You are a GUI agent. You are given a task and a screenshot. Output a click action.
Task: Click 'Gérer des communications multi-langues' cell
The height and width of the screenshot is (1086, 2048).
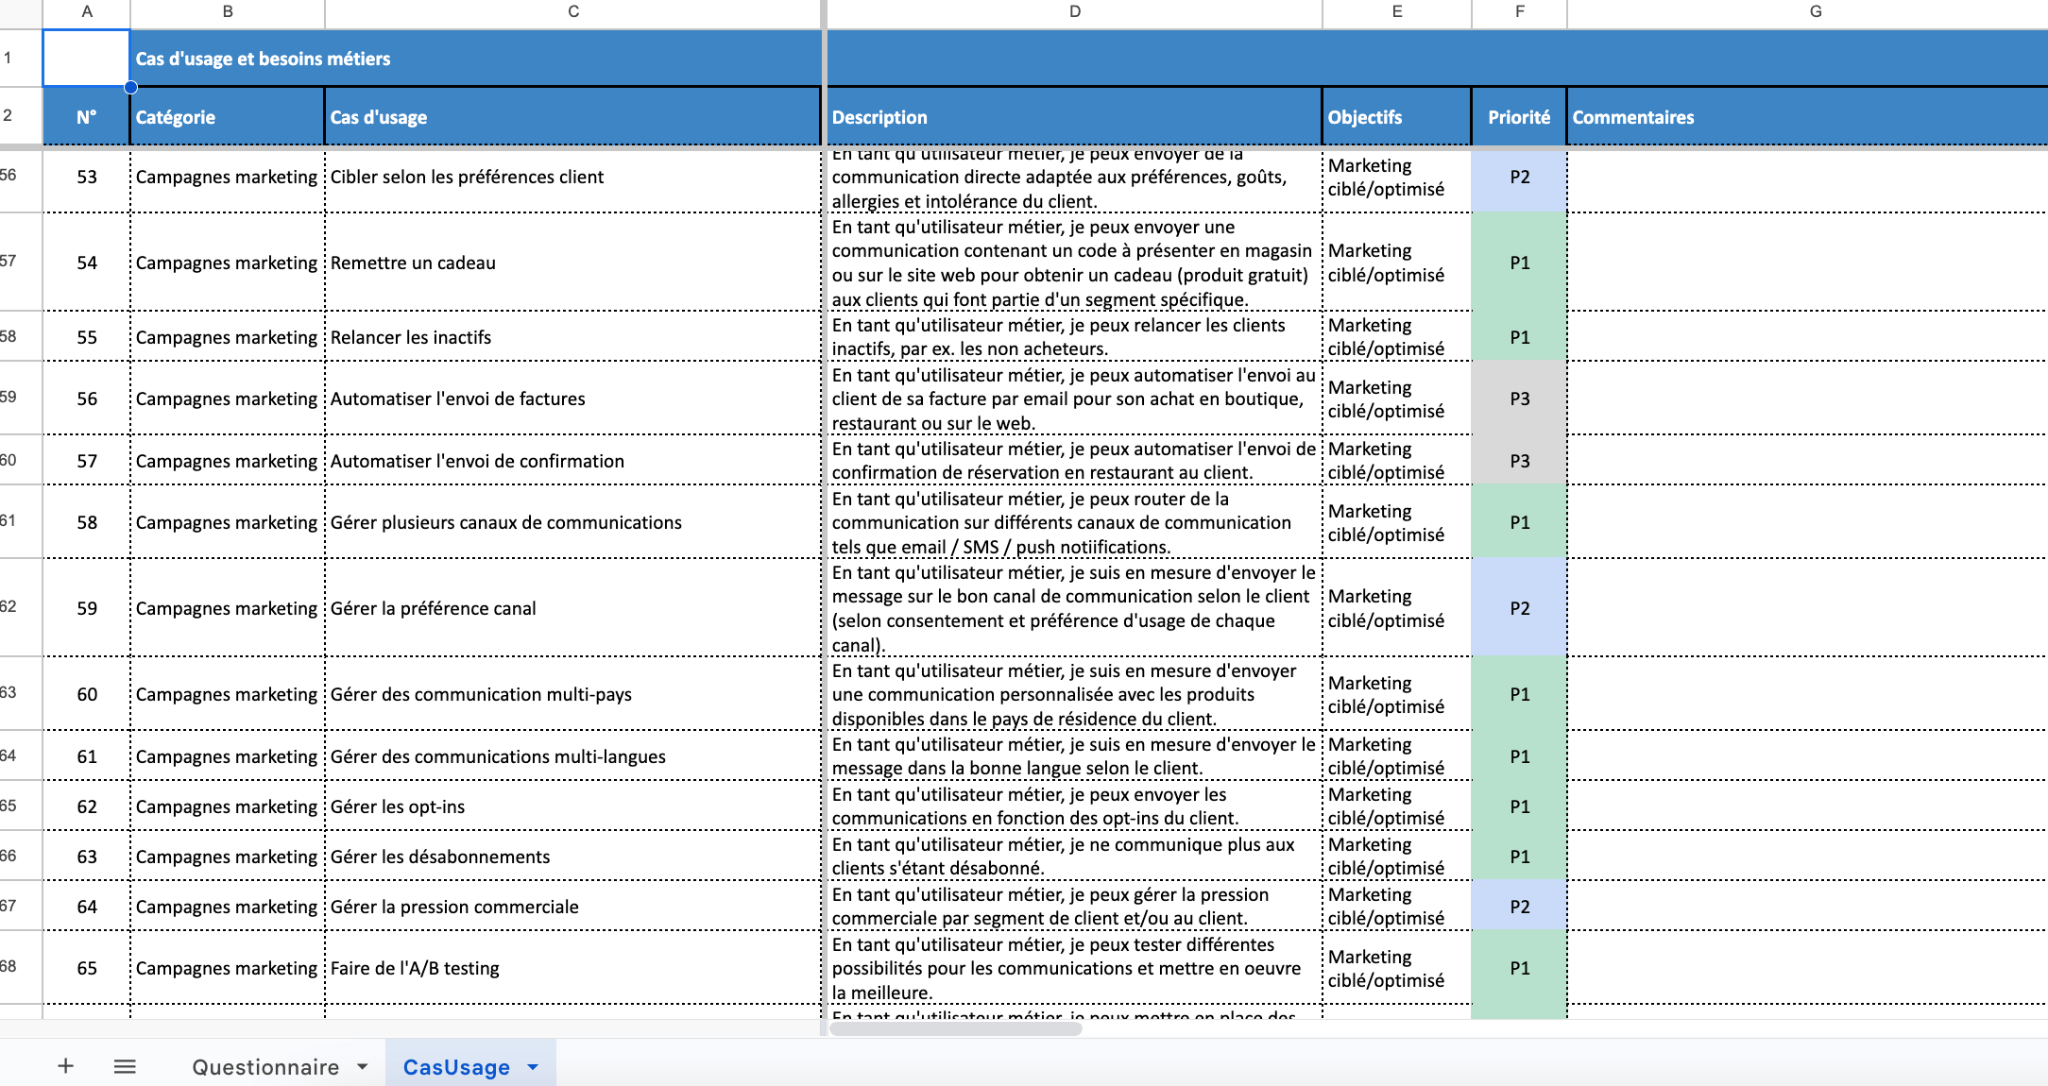click(573, 756)
